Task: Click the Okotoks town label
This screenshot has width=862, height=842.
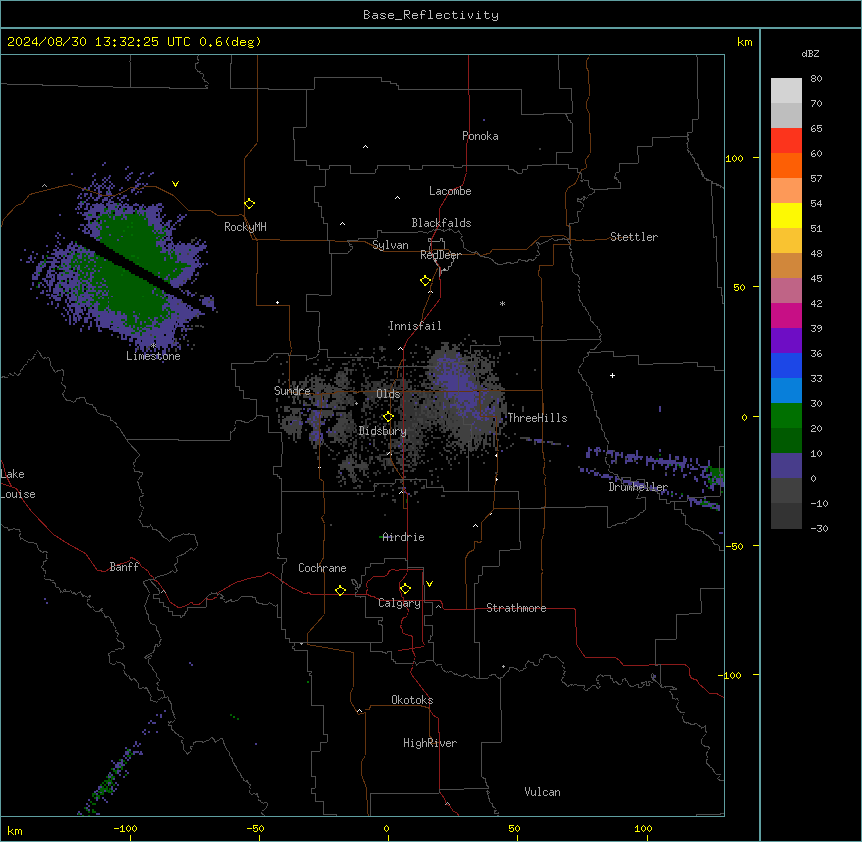Action: pyautogui.click(x=412, y=700)
